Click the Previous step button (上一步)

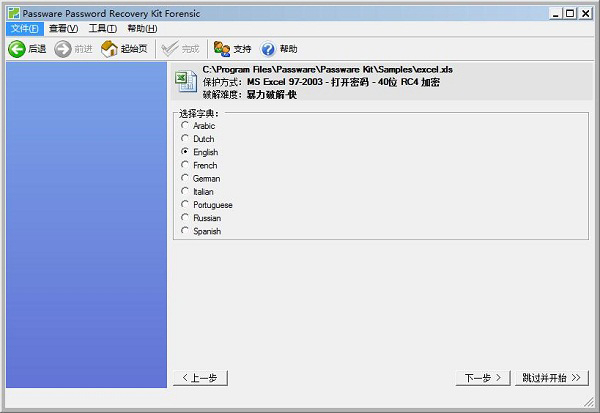200,378
